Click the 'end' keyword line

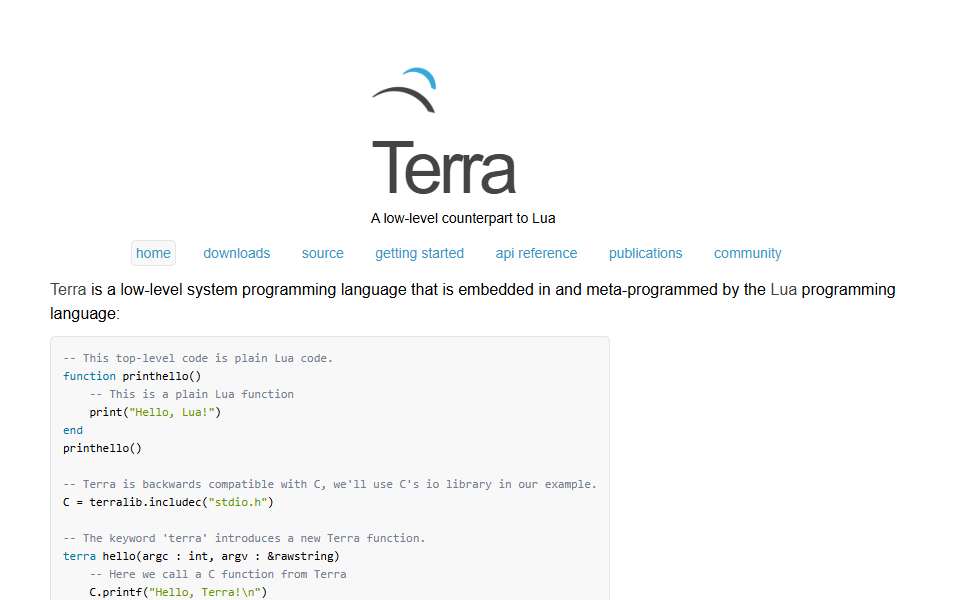[73, 430]
